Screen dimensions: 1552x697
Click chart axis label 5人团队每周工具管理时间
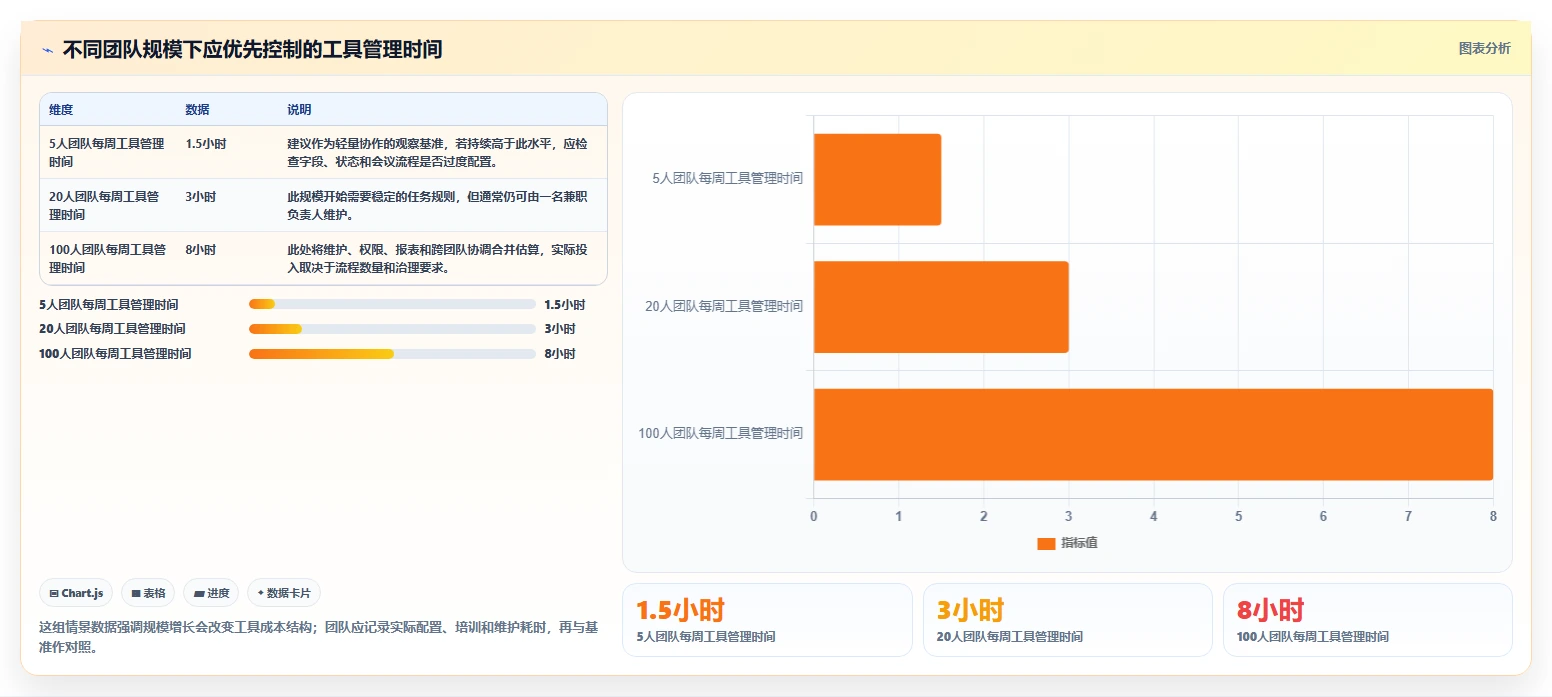(727, 179)
